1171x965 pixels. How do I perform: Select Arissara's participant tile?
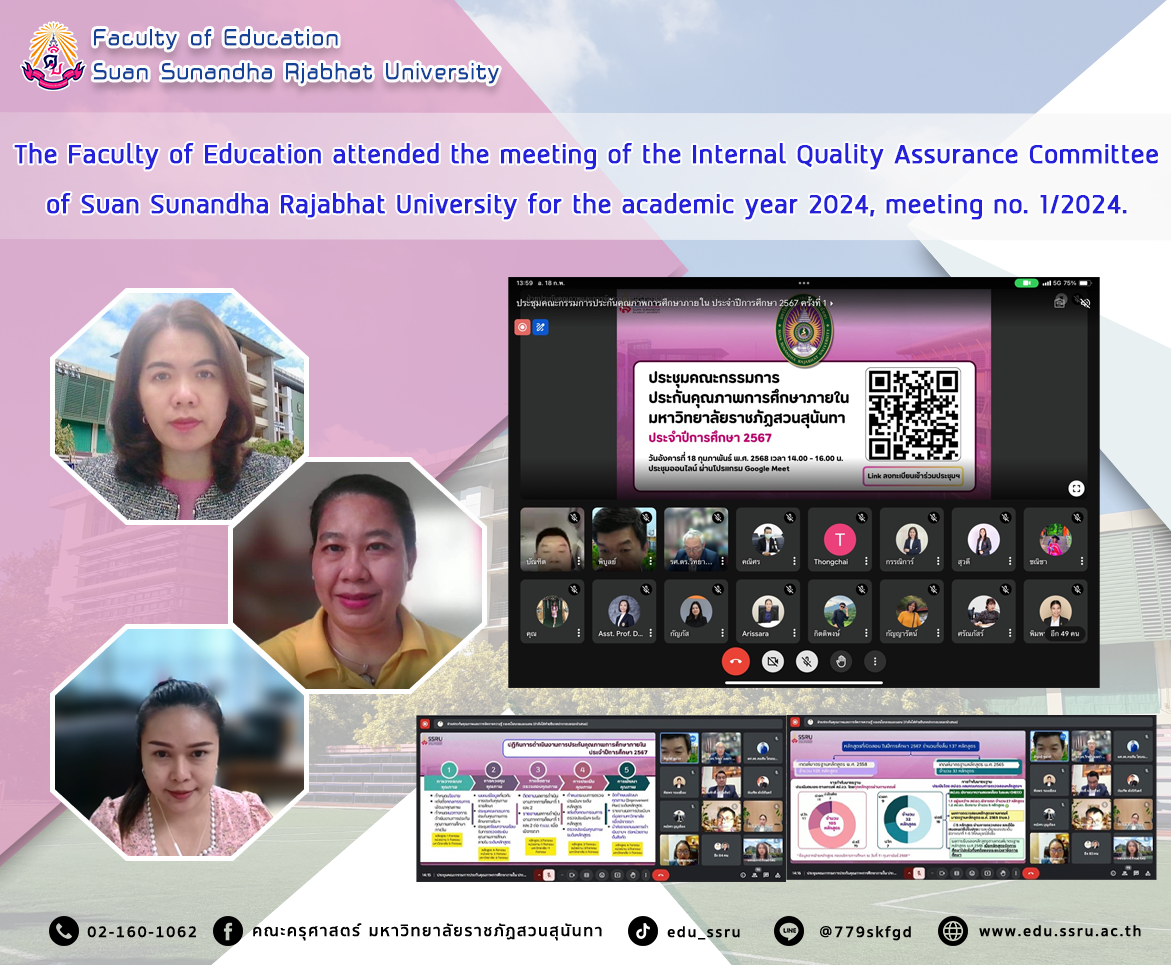pos(768,611)
